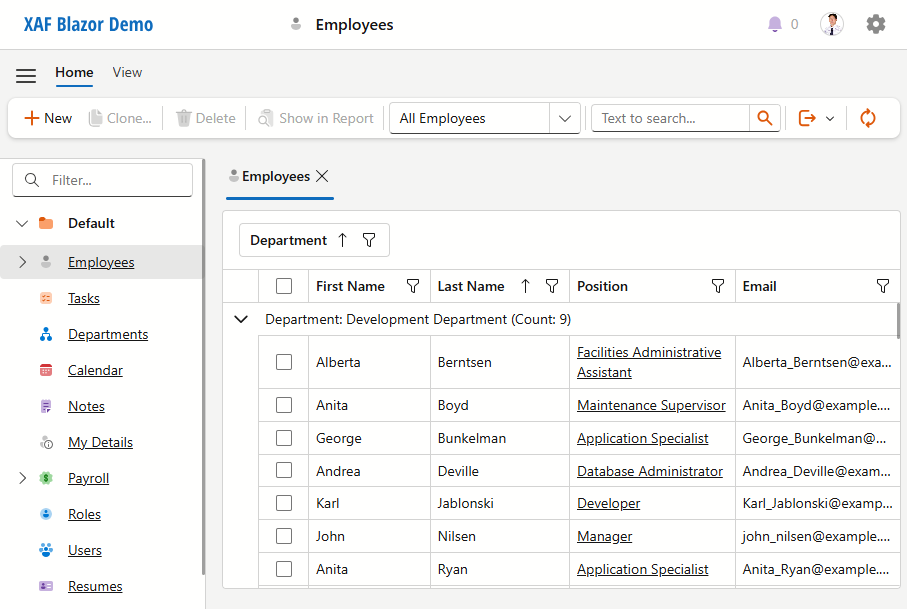Screen dimensions: 907x609
Task: Click the Roles icon in sidebar
Action: (46, 514)
